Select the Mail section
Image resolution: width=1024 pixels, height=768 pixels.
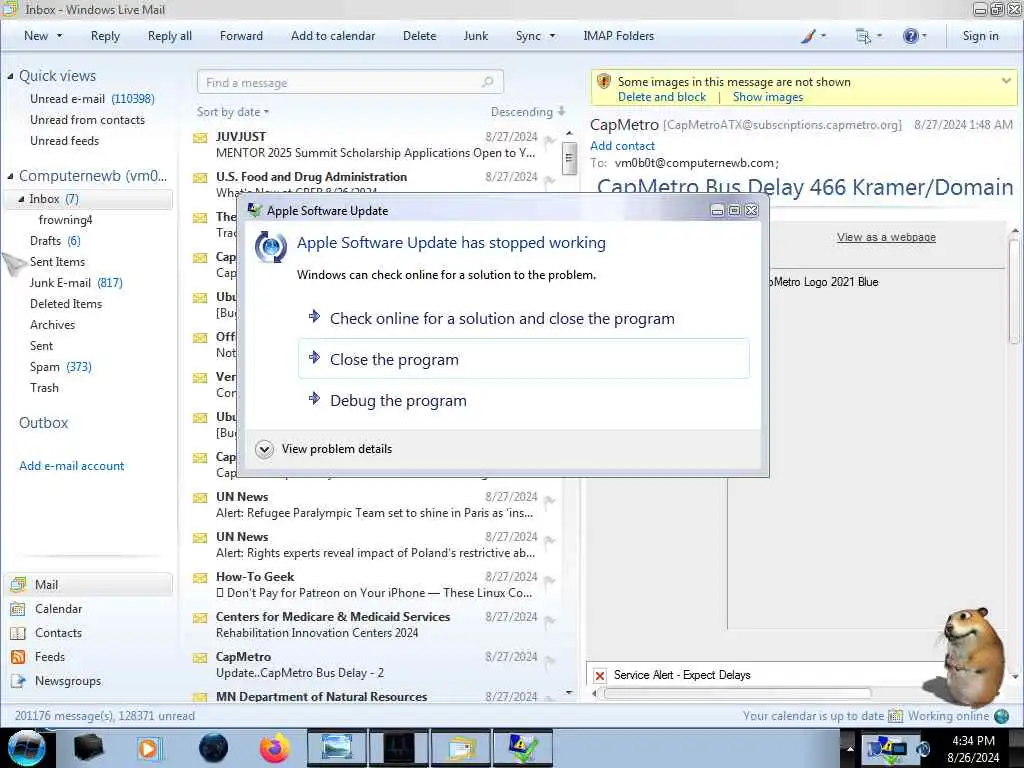pyautogui.click(x=89, y=584)
